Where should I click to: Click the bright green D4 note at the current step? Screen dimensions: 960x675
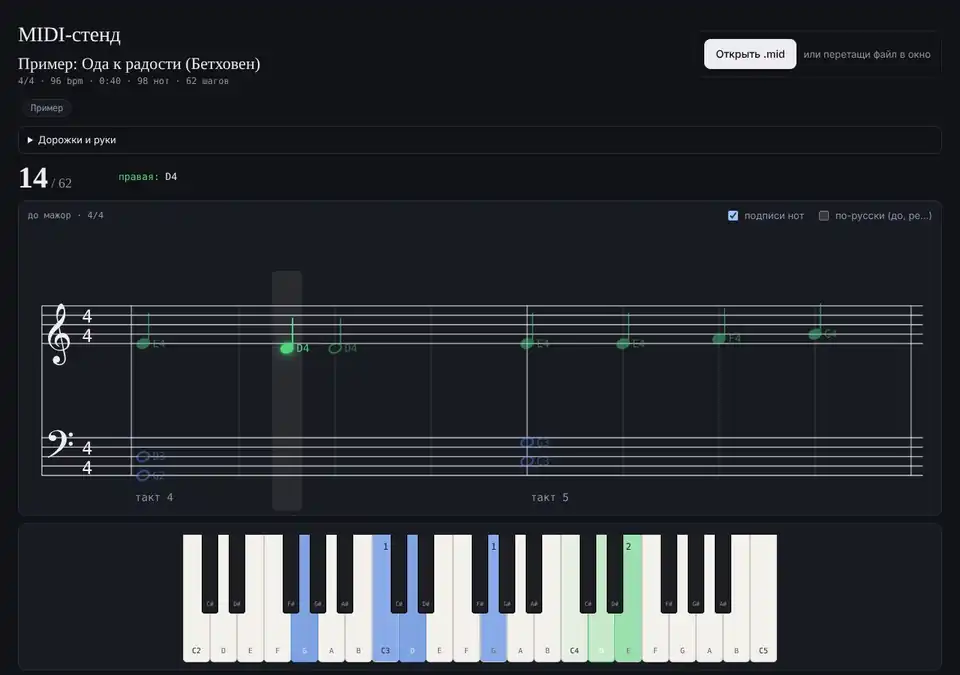click(287, 349)
